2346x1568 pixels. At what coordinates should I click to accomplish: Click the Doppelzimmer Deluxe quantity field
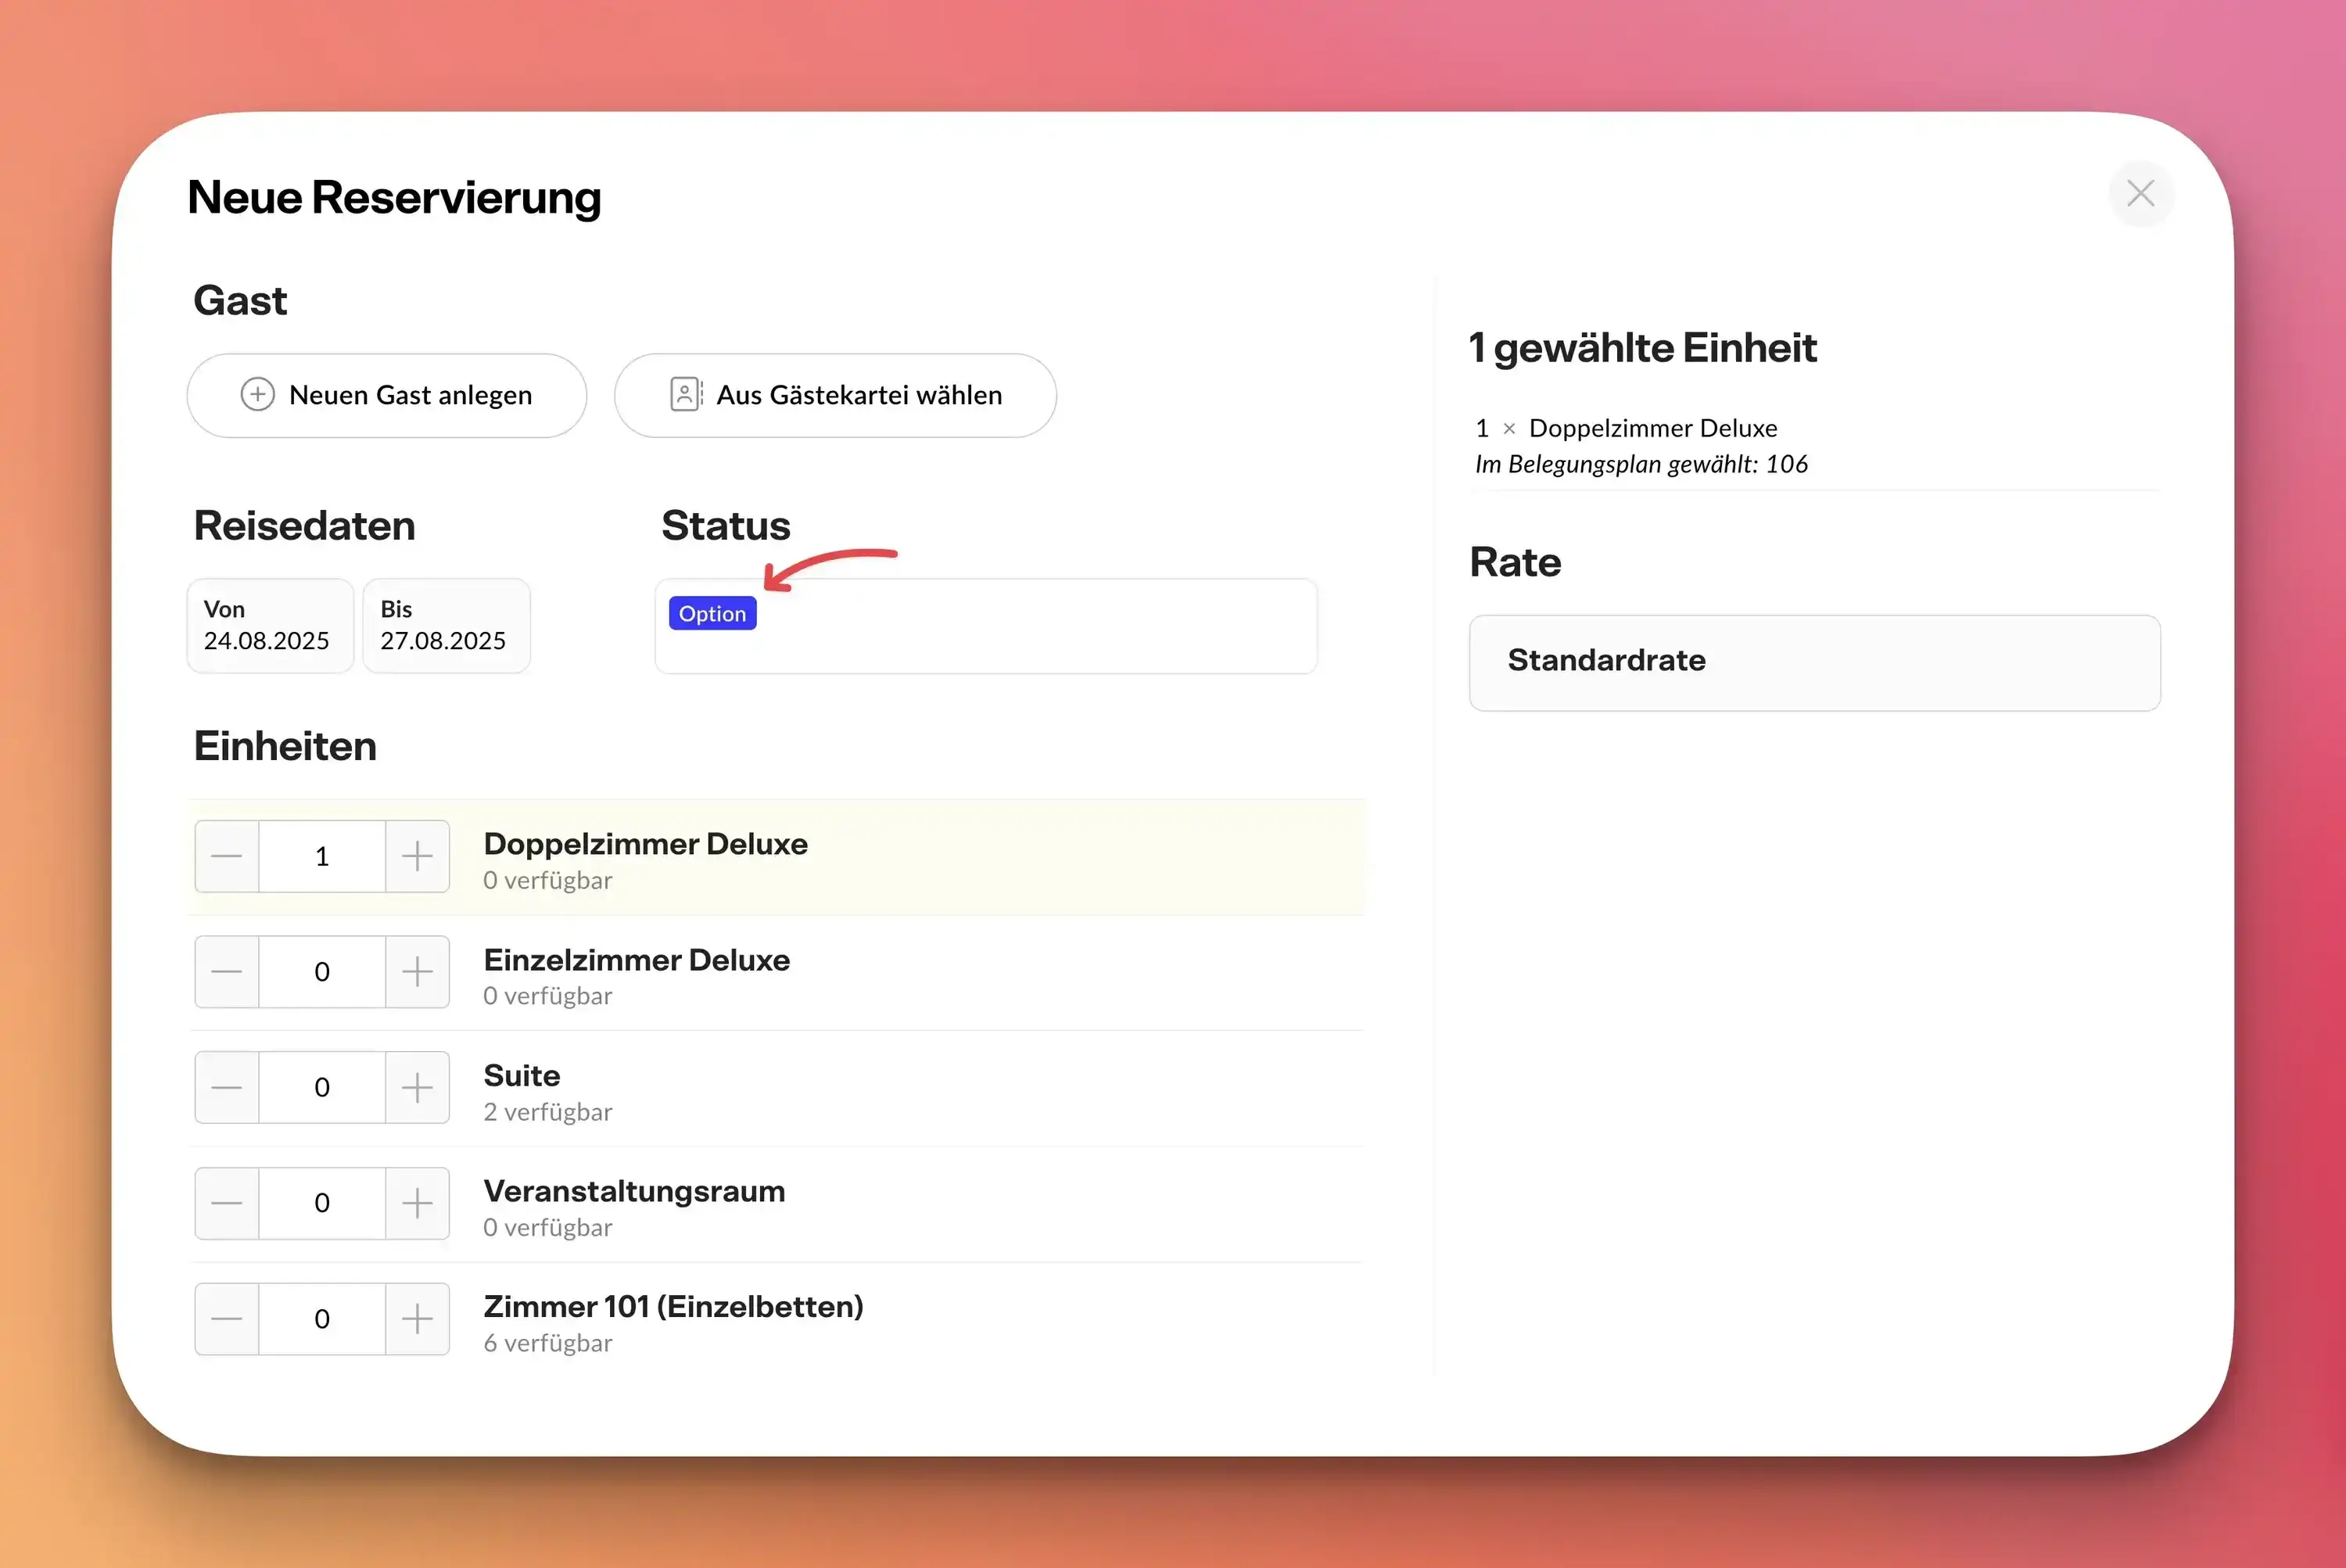(x=322, y=856)
